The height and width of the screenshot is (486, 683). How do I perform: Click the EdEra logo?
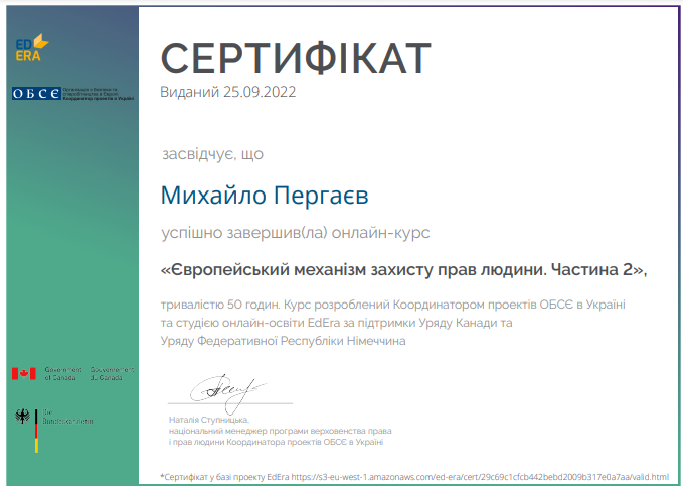coord(32,47)
